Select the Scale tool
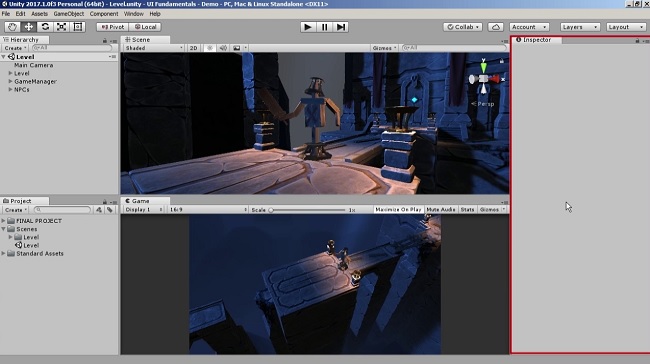The image size is (650, 364). click(61, 27)
